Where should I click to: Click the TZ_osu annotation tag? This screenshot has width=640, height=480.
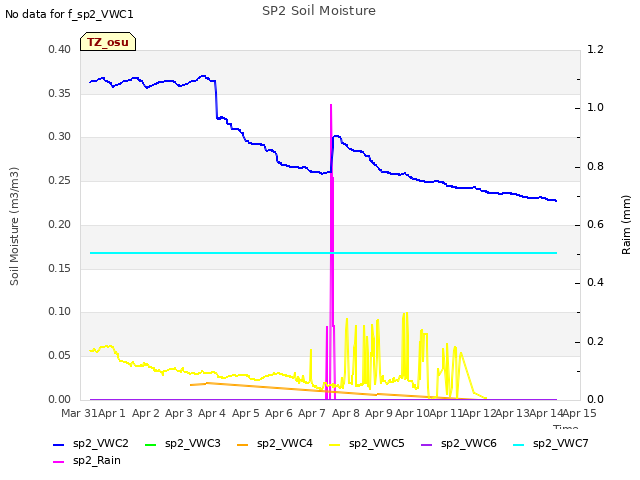coord(108,42)
